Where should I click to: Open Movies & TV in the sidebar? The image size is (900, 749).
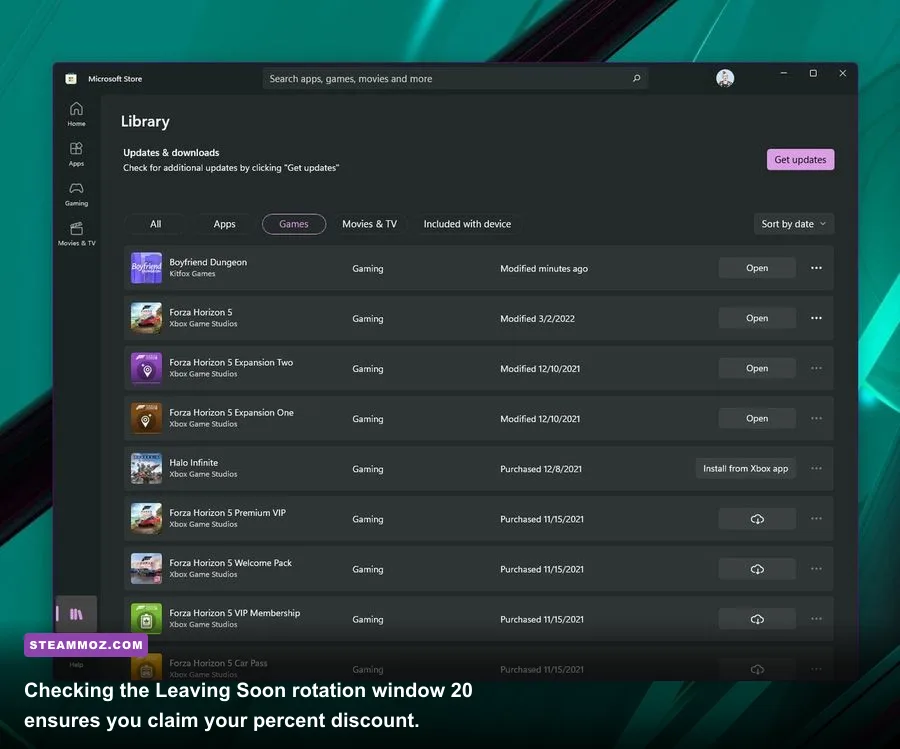(76, 234)
